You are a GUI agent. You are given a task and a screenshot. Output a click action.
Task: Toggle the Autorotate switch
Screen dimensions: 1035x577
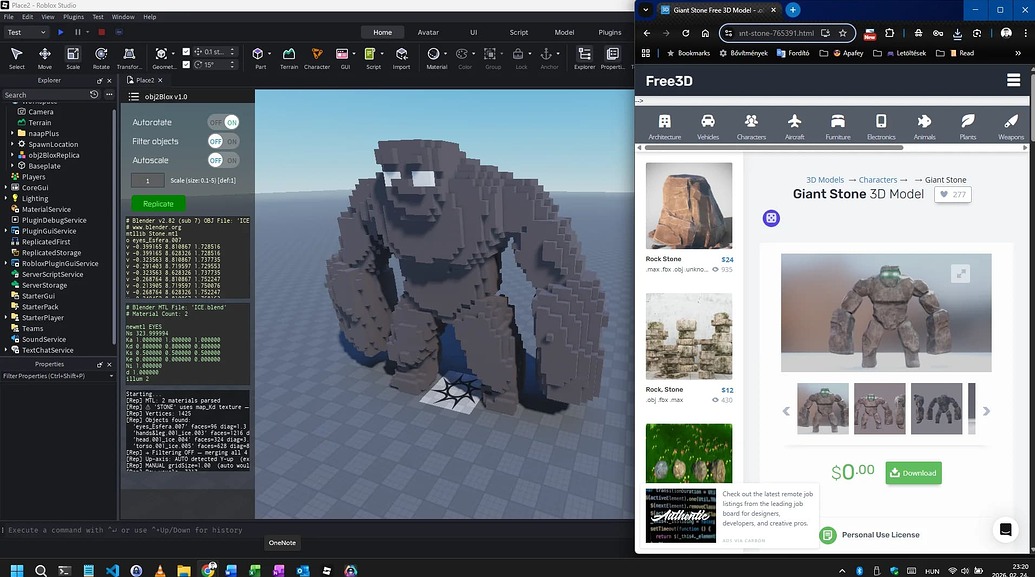223,122
